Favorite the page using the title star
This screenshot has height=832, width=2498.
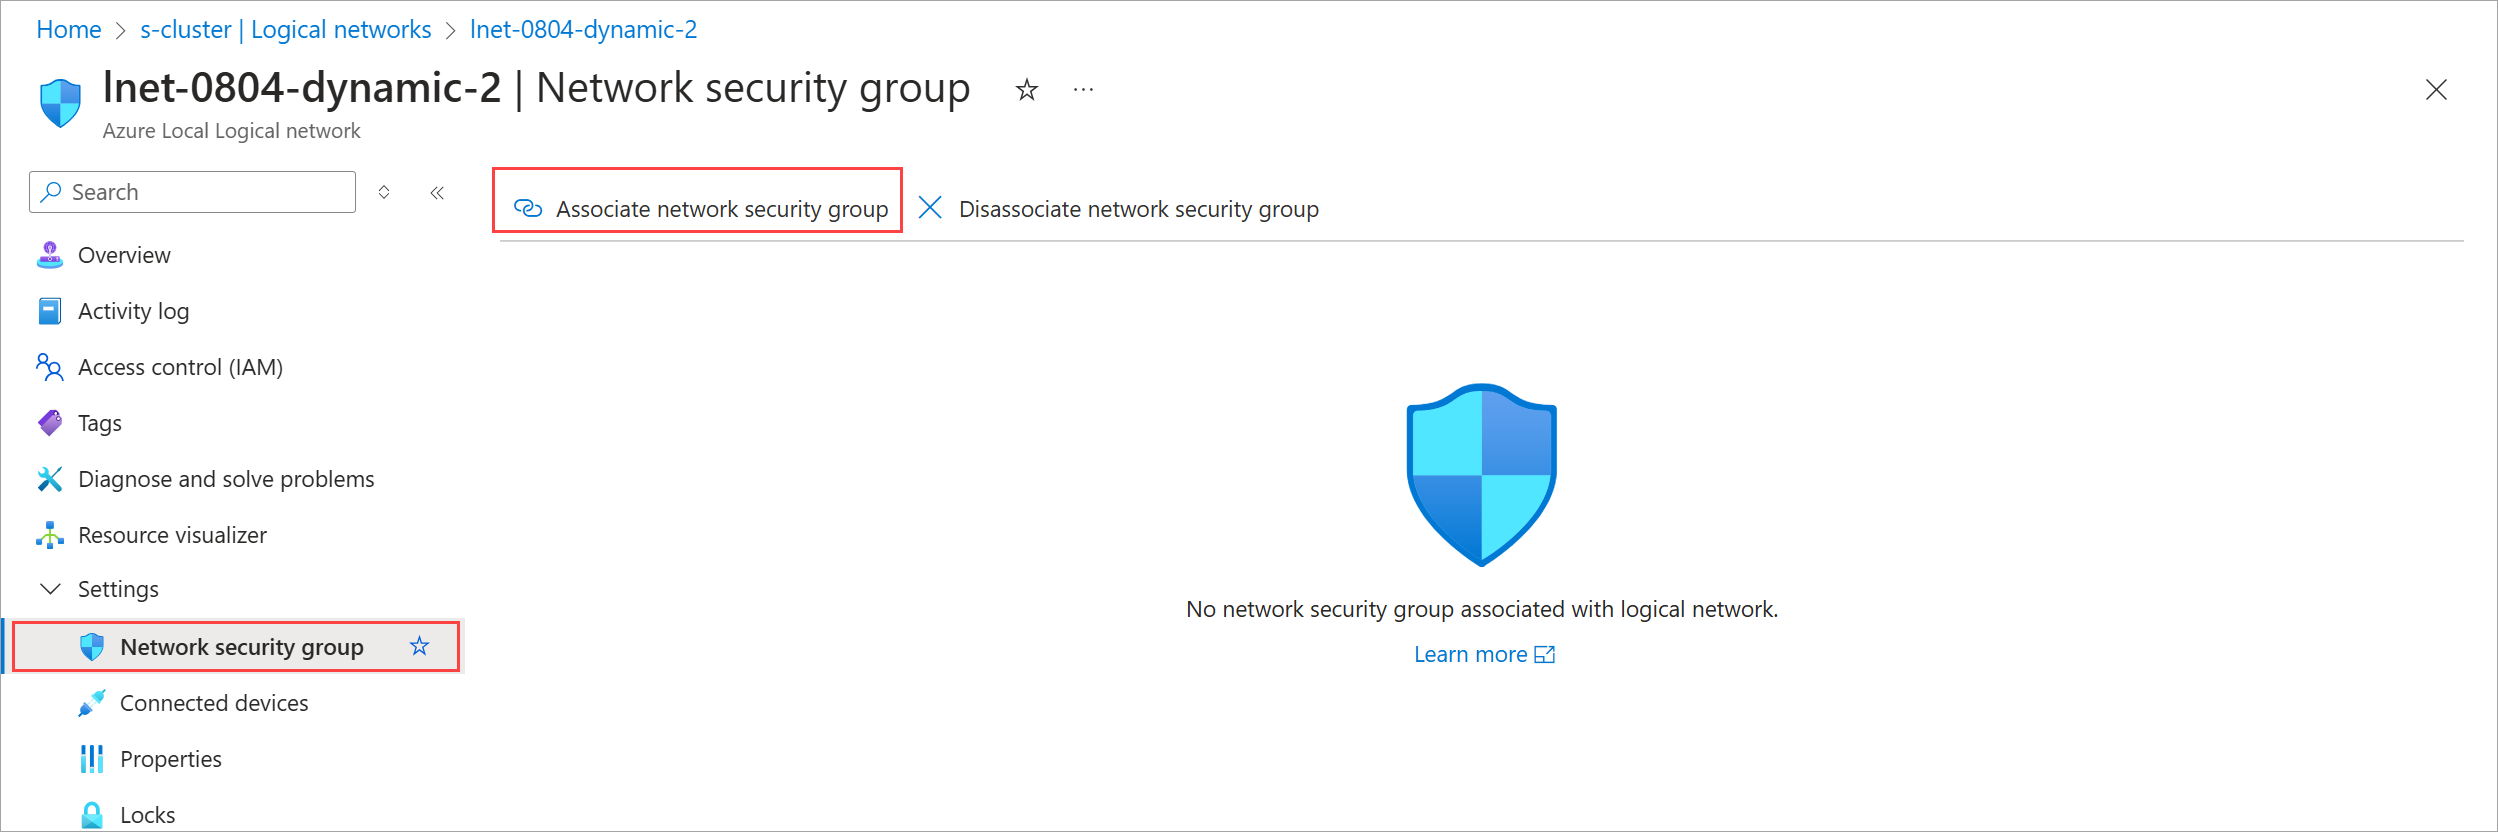tap(1026, 90)
